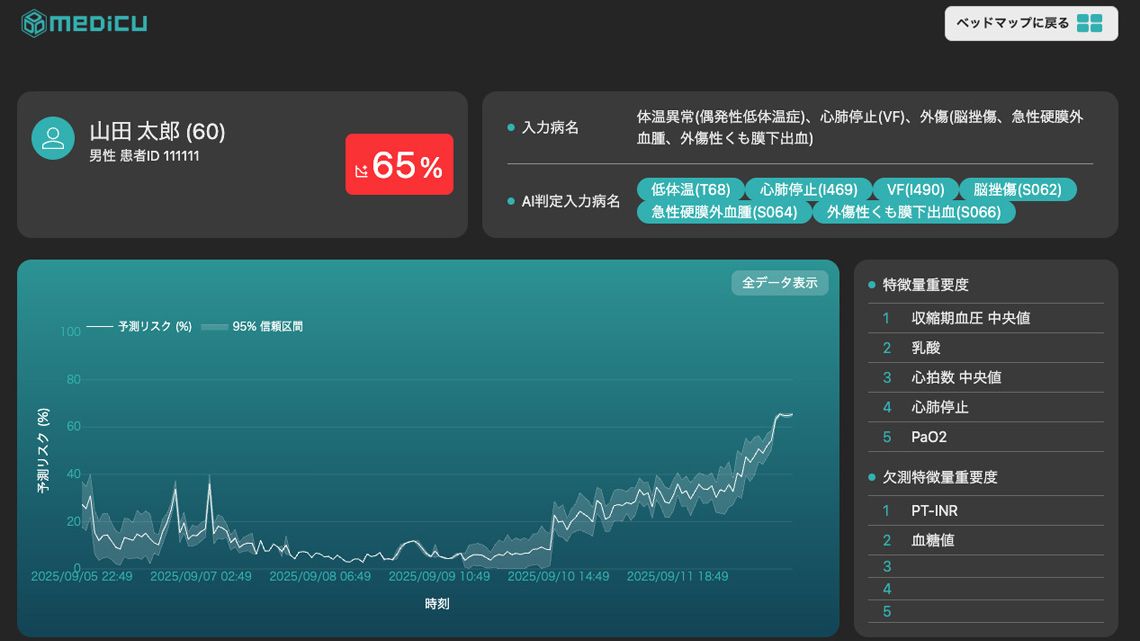Click the 予測リスク white line legend marker
Image resolution: width=1140 pixels, height=641 pixels.
click(x=100, y=326)
